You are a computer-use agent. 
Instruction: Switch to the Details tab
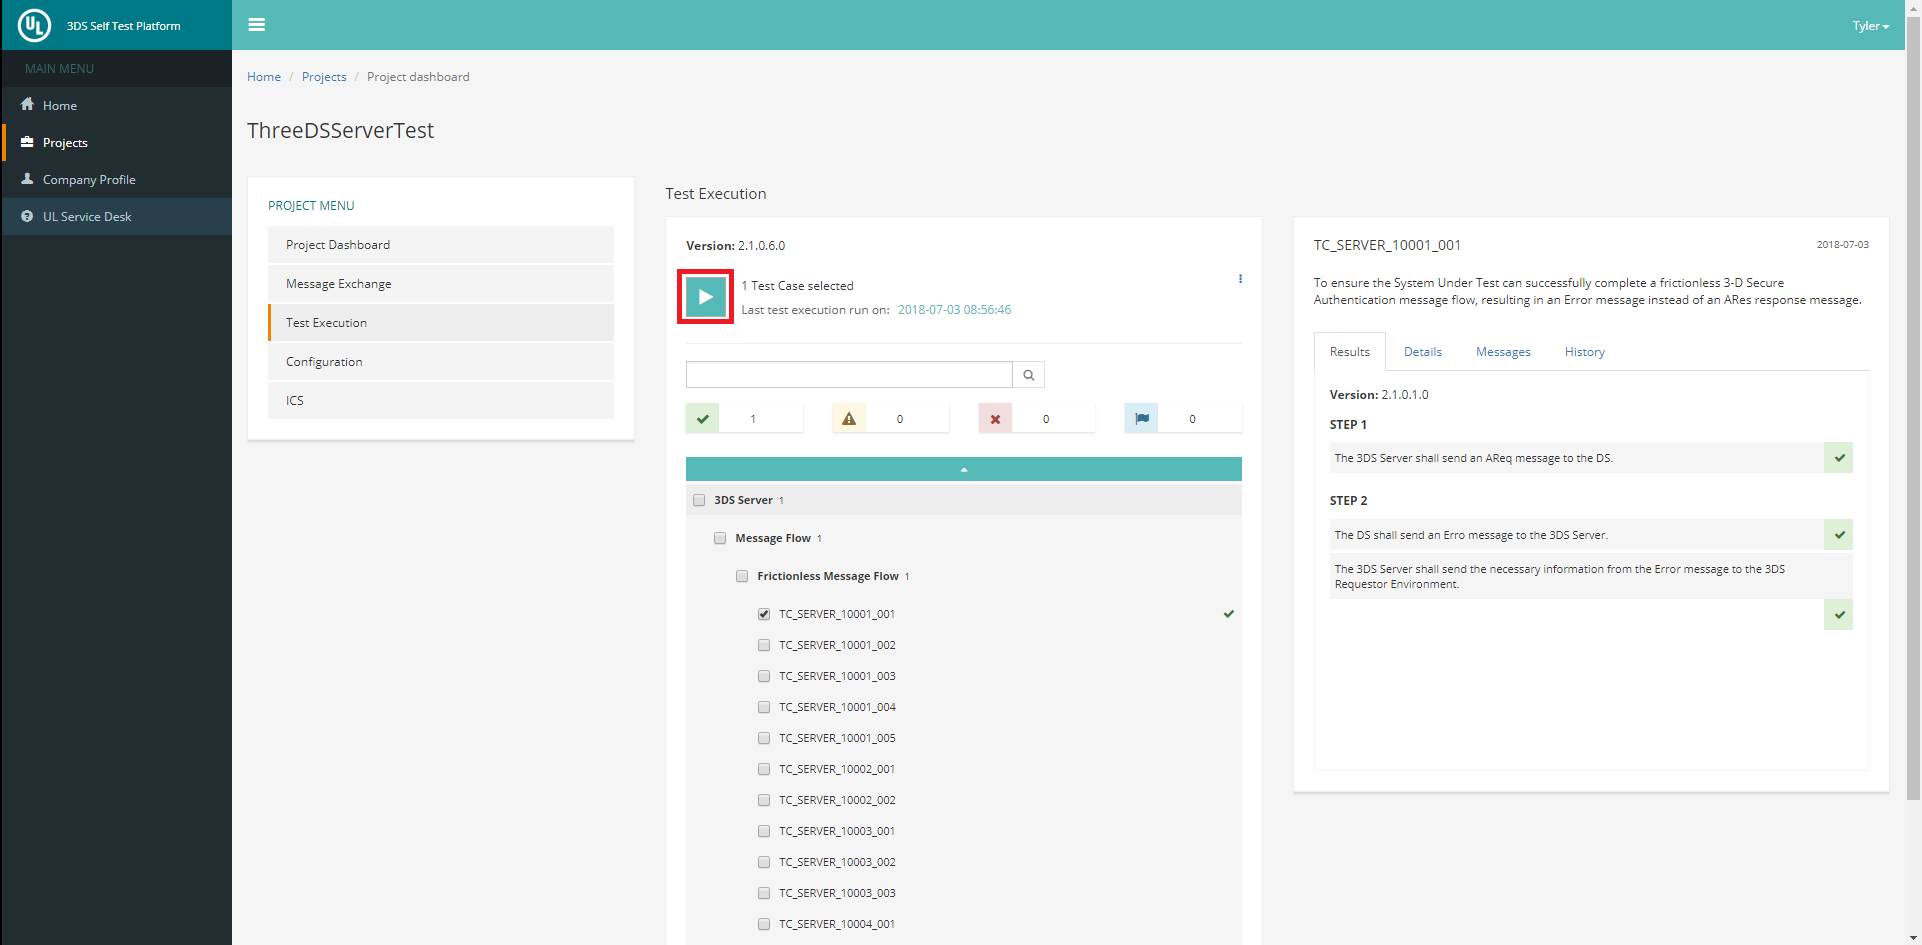[1423, 352]
